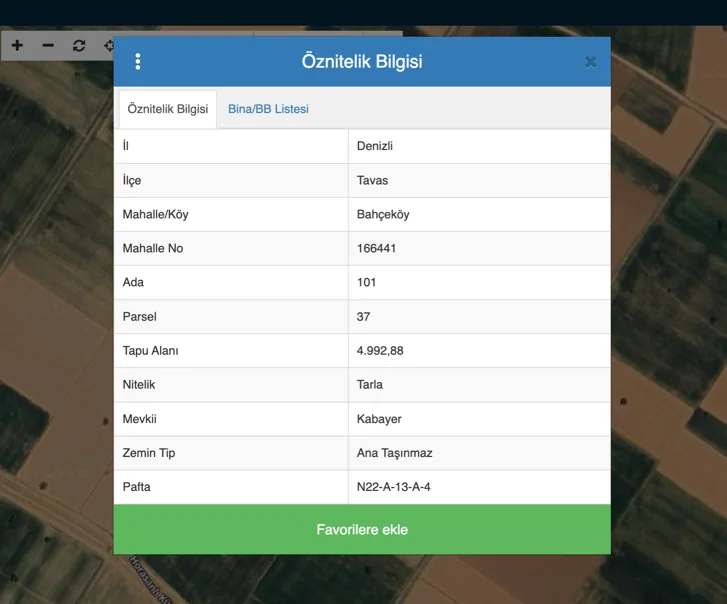
Task: Click the Parsel value 37
Action: tap(364, 316)
